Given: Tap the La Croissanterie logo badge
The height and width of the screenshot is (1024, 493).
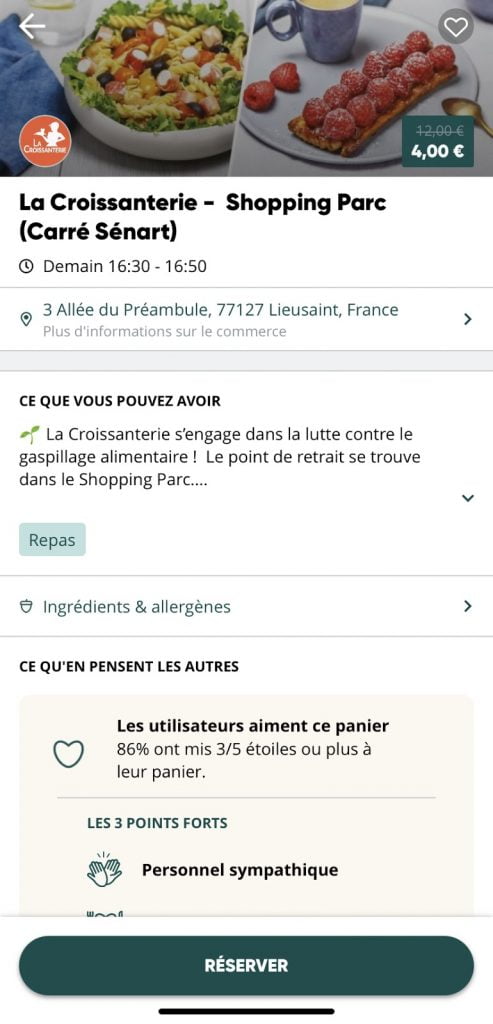Looking at the screenshot, I should point(45,141).
